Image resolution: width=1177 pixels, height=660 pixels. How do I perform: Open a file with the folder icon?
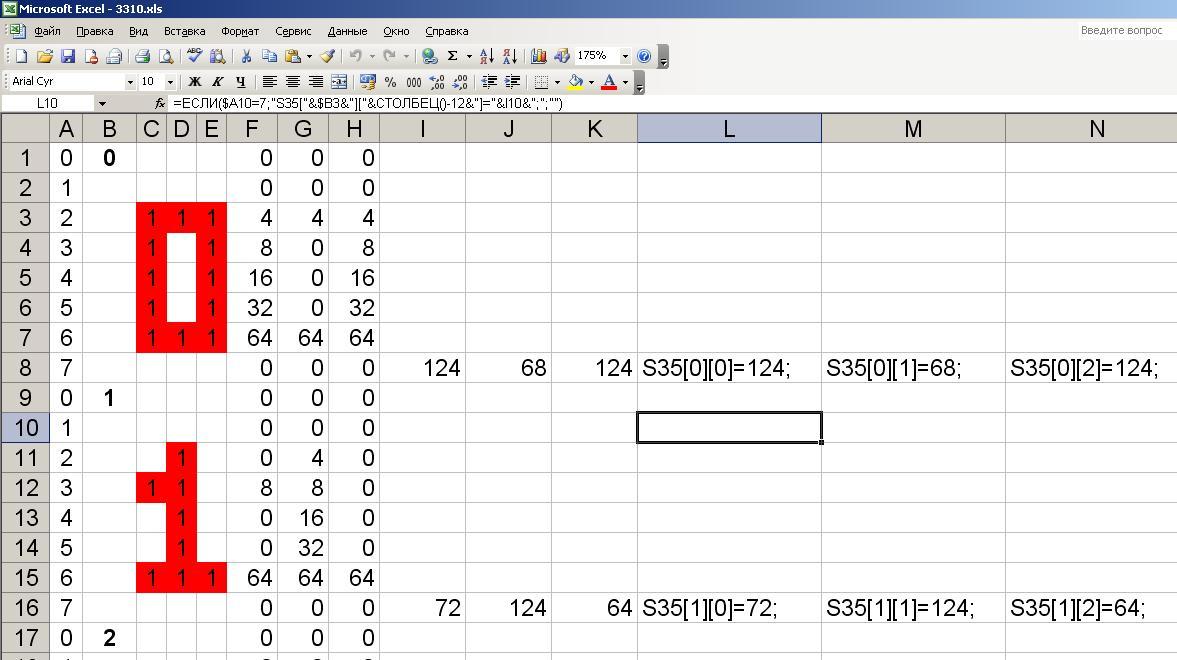[45, 56]
